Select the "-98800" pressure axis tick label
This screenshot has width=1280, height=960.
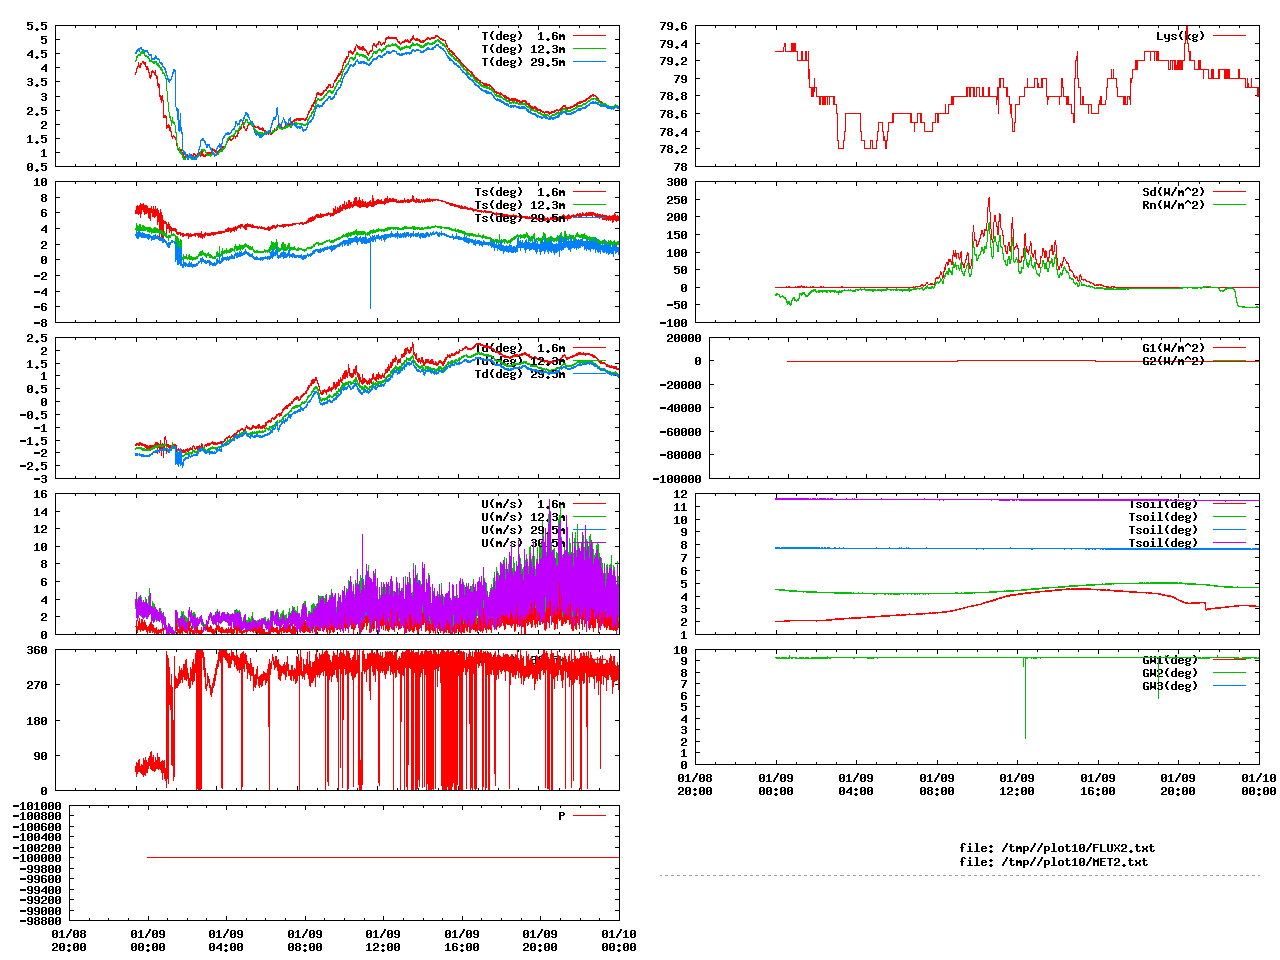40,921
